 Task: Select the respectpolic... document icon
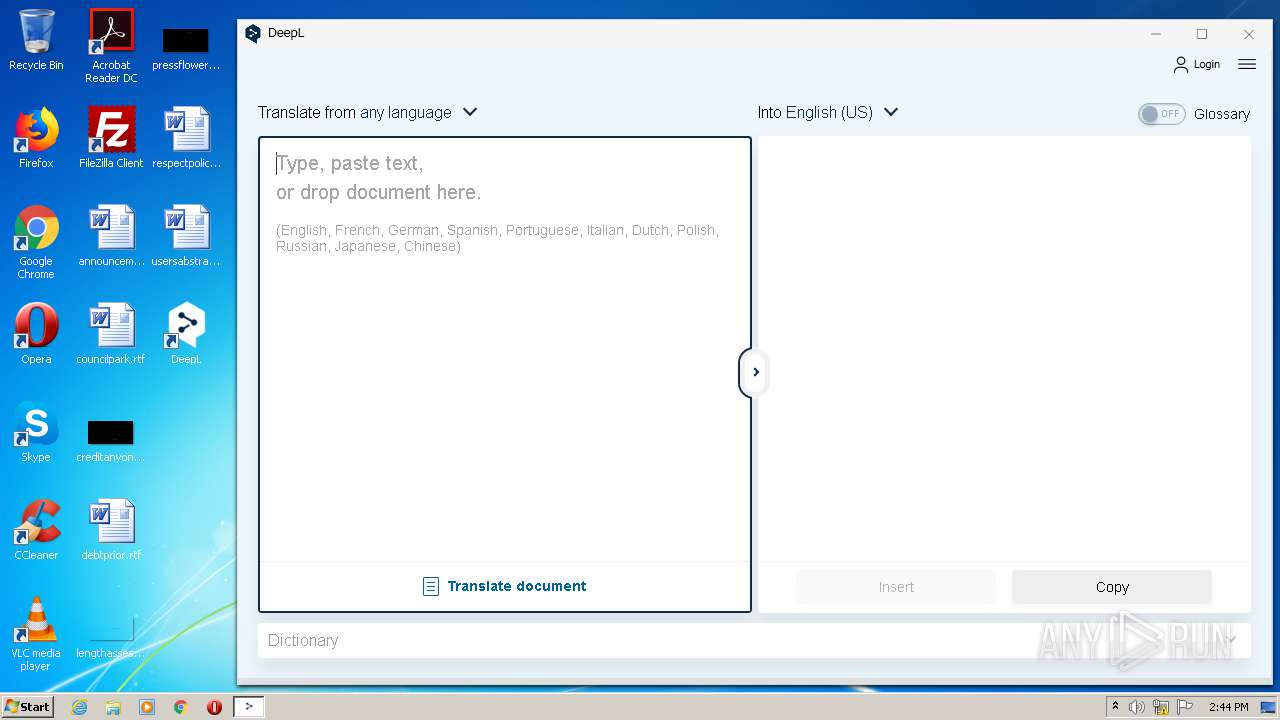(186, 138)
